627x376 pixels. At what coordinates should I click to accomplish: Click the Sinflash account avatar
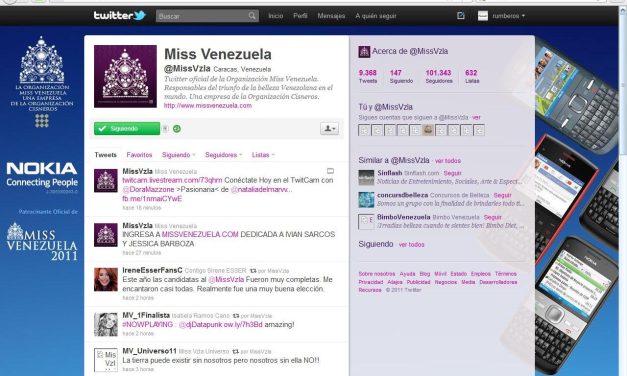366,177
